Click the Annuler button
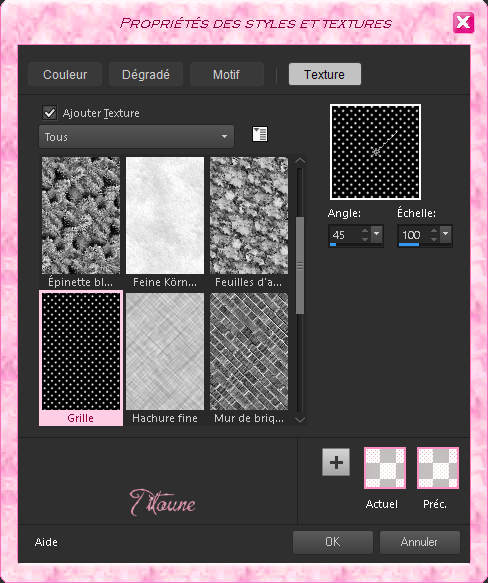 pos(420,542)
